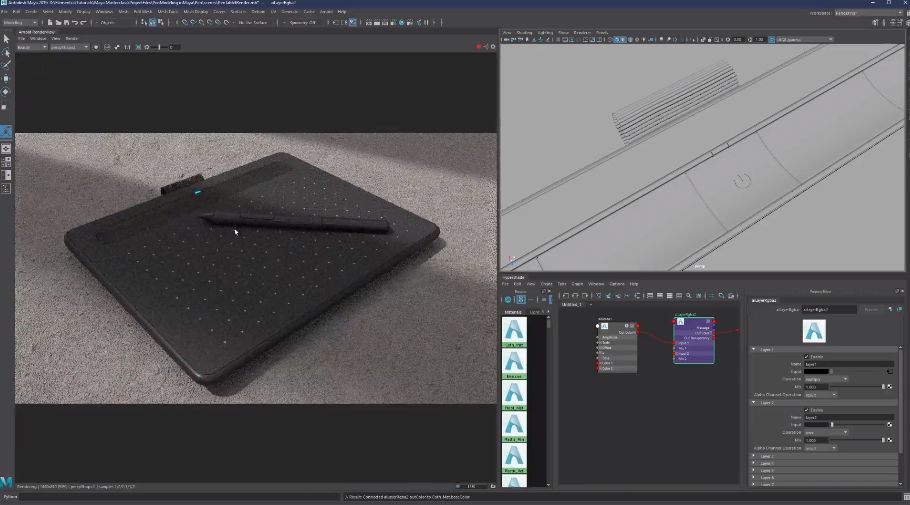Open Layer 1 Alpha Channel Operation dropdown
The width and height of the screenshot is (910, 505).
tap(820, 395)
